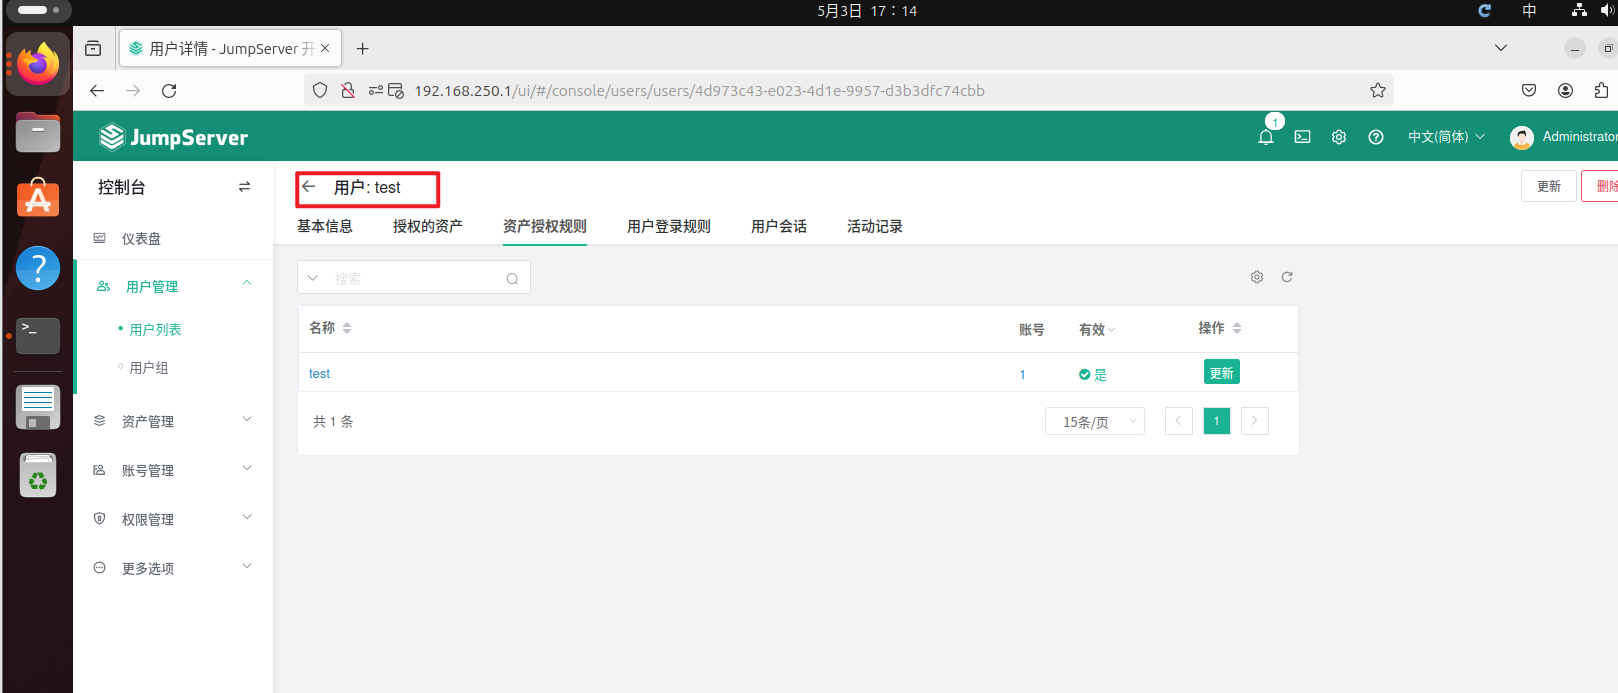Open the 15条/页 page size dropdown

tap(1094, 422)
